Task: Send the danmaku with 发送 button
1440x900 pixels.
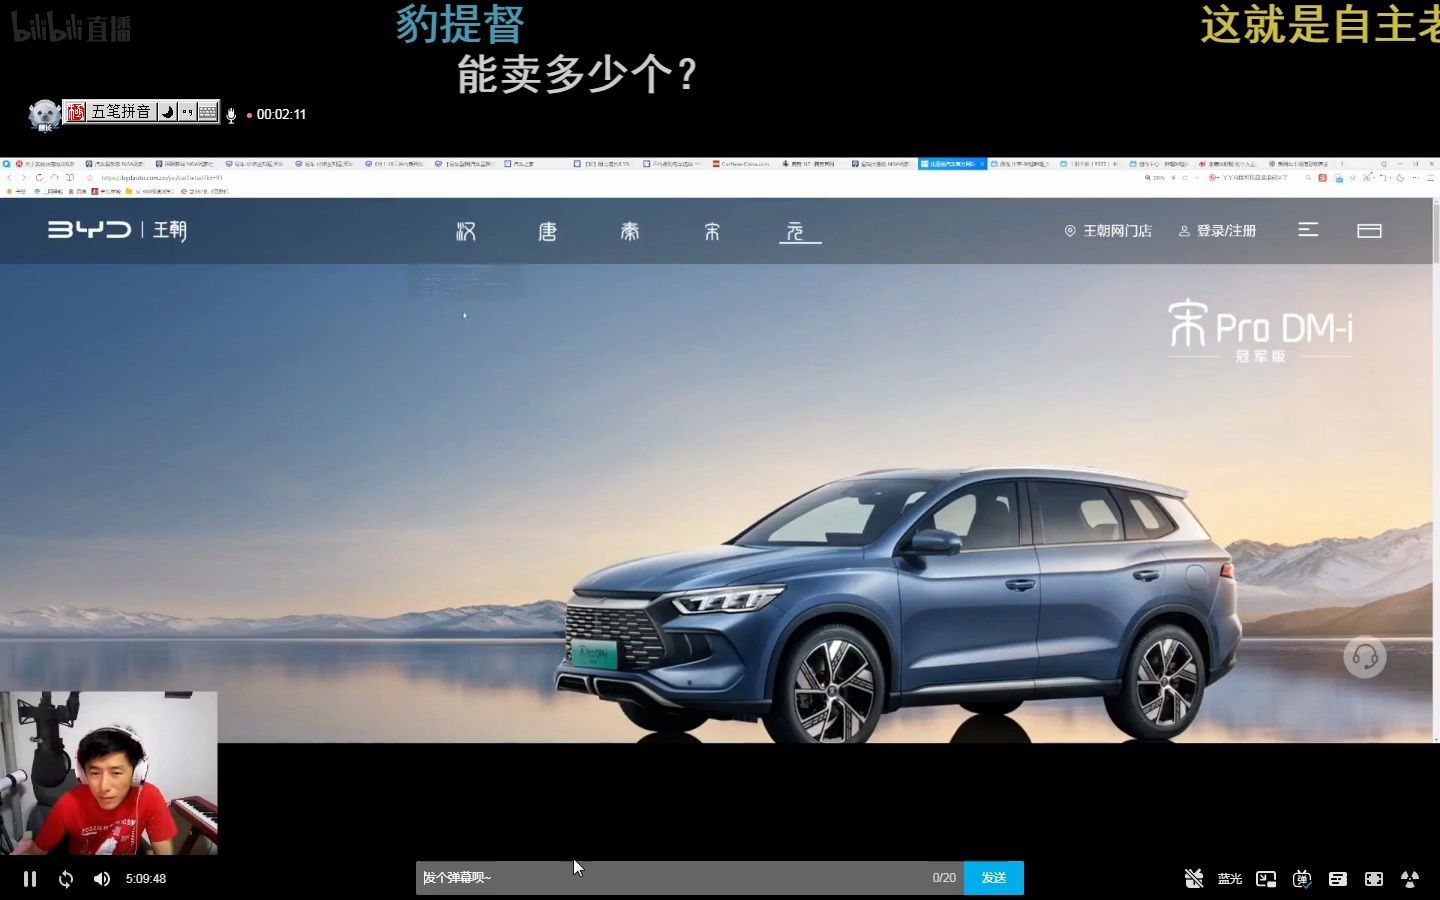Action: 993,877
